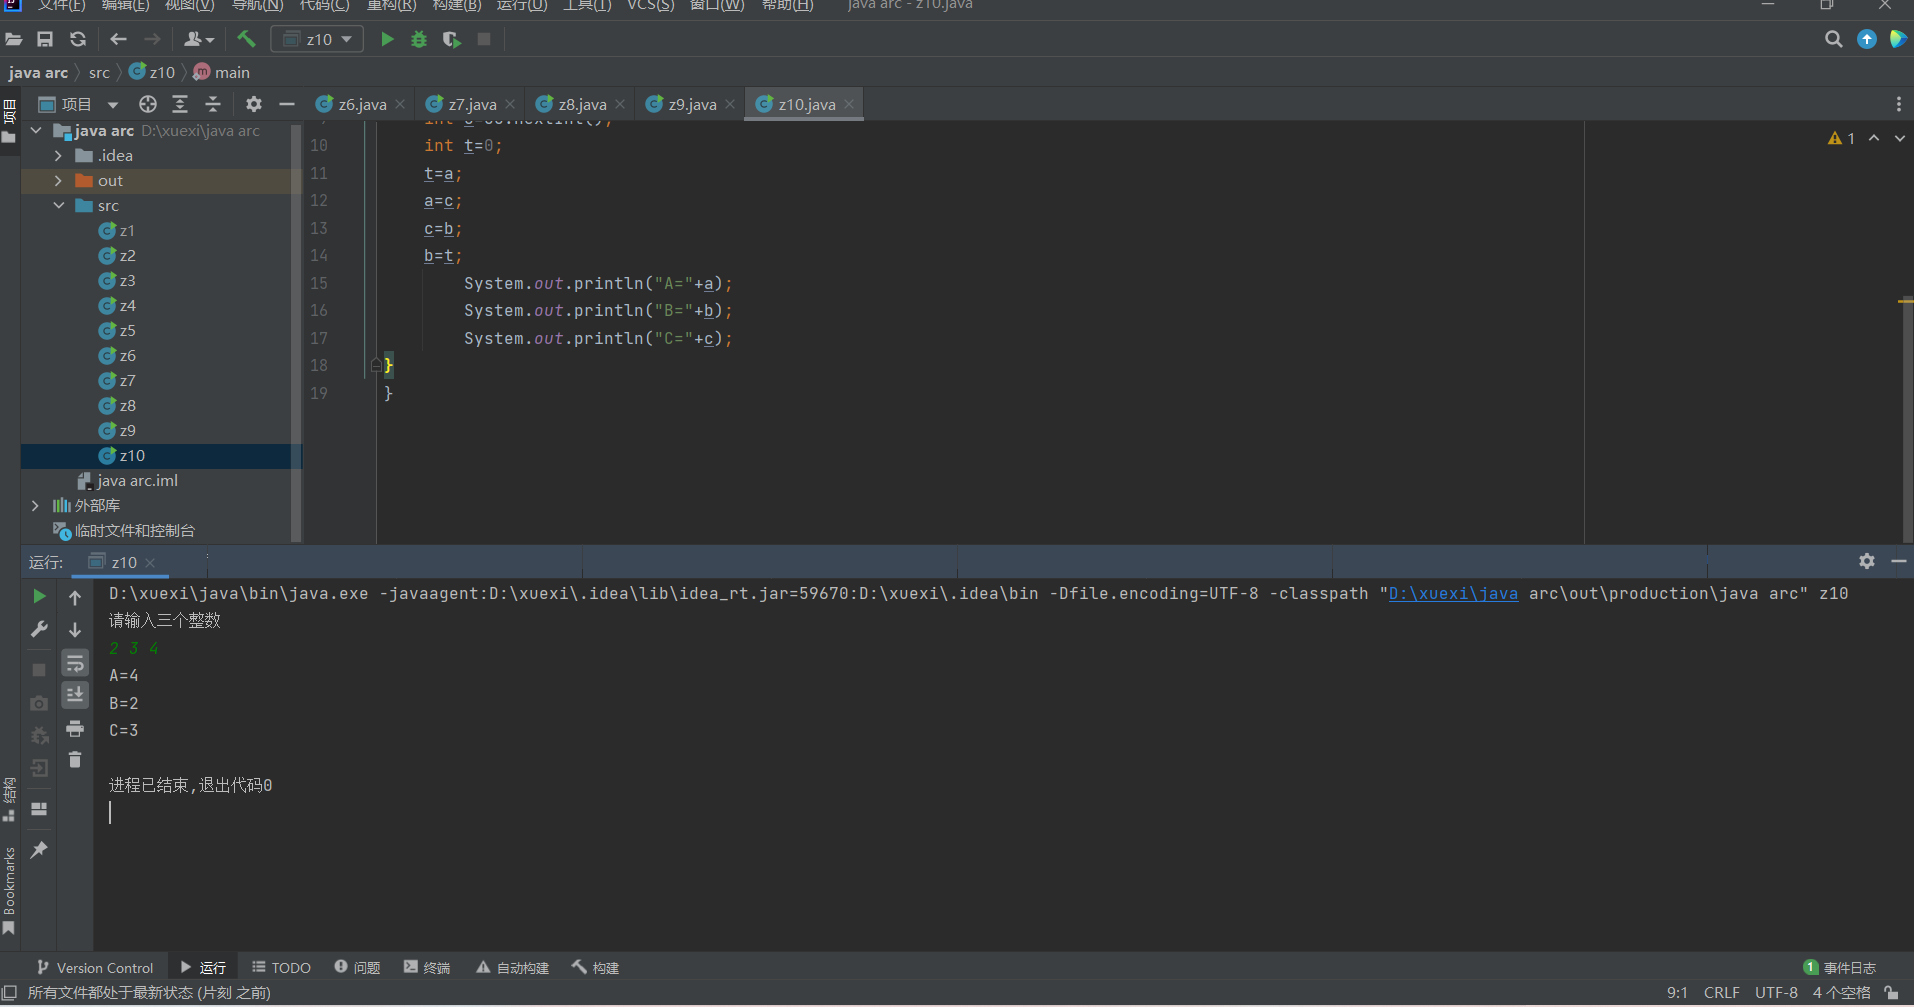
Task: Expand the 外部库 node
Action: pos(36,506)
